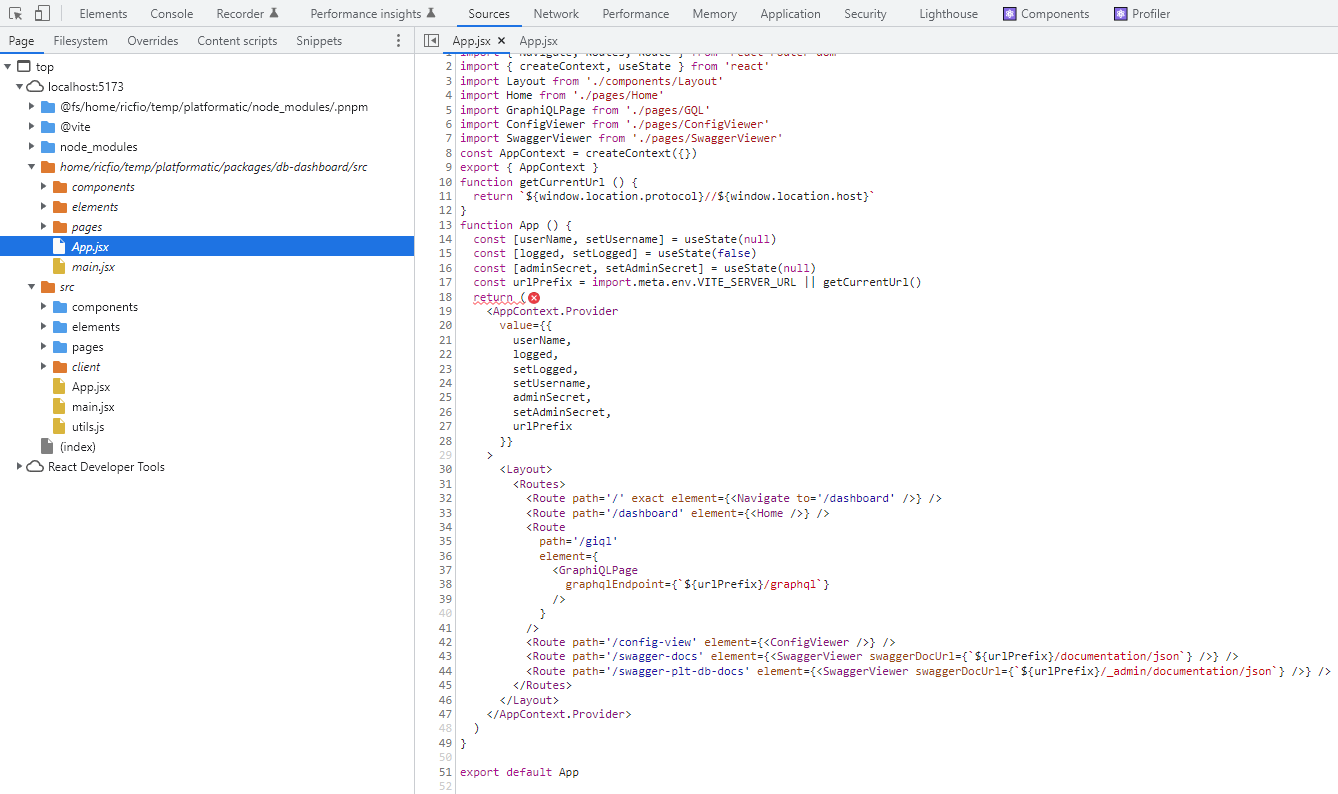
Task: Toggle the device emulation toolbar
Action: pyautogui.click(x=40, y=13)
